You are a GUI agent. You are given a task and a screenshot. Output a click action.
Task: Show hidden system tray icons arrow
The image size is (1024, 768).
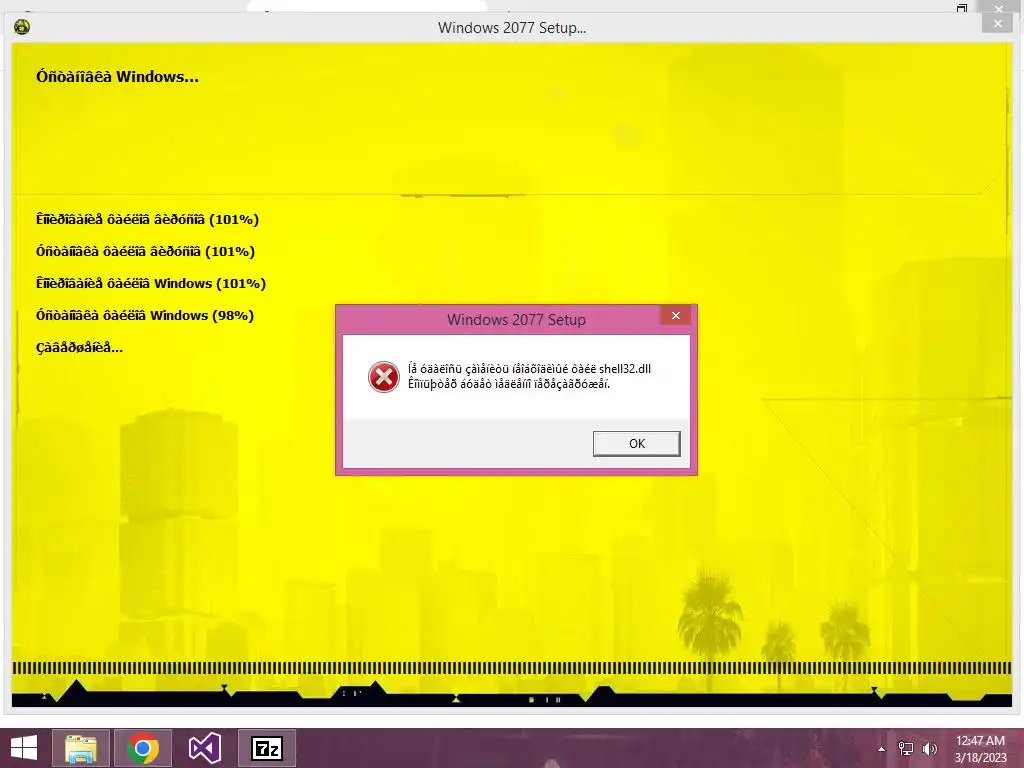pos(881,749)
